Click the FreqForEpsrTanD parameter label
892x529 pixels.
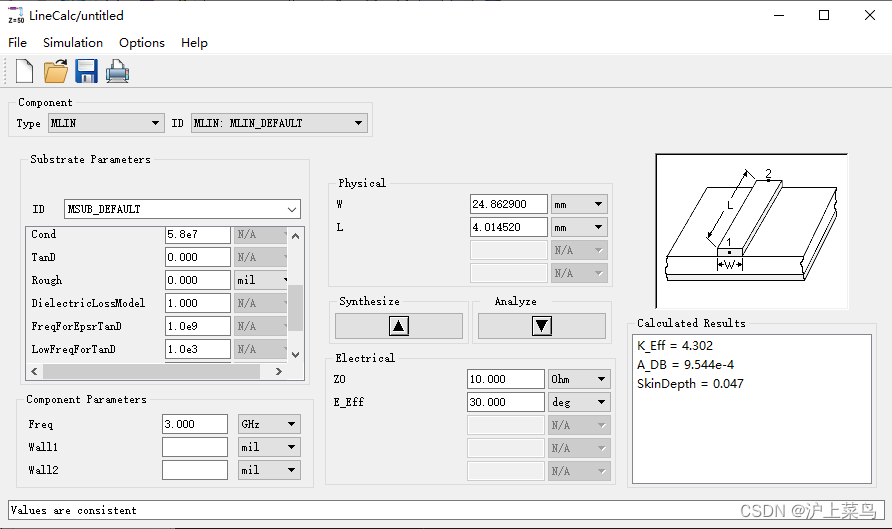pos(76,327)
